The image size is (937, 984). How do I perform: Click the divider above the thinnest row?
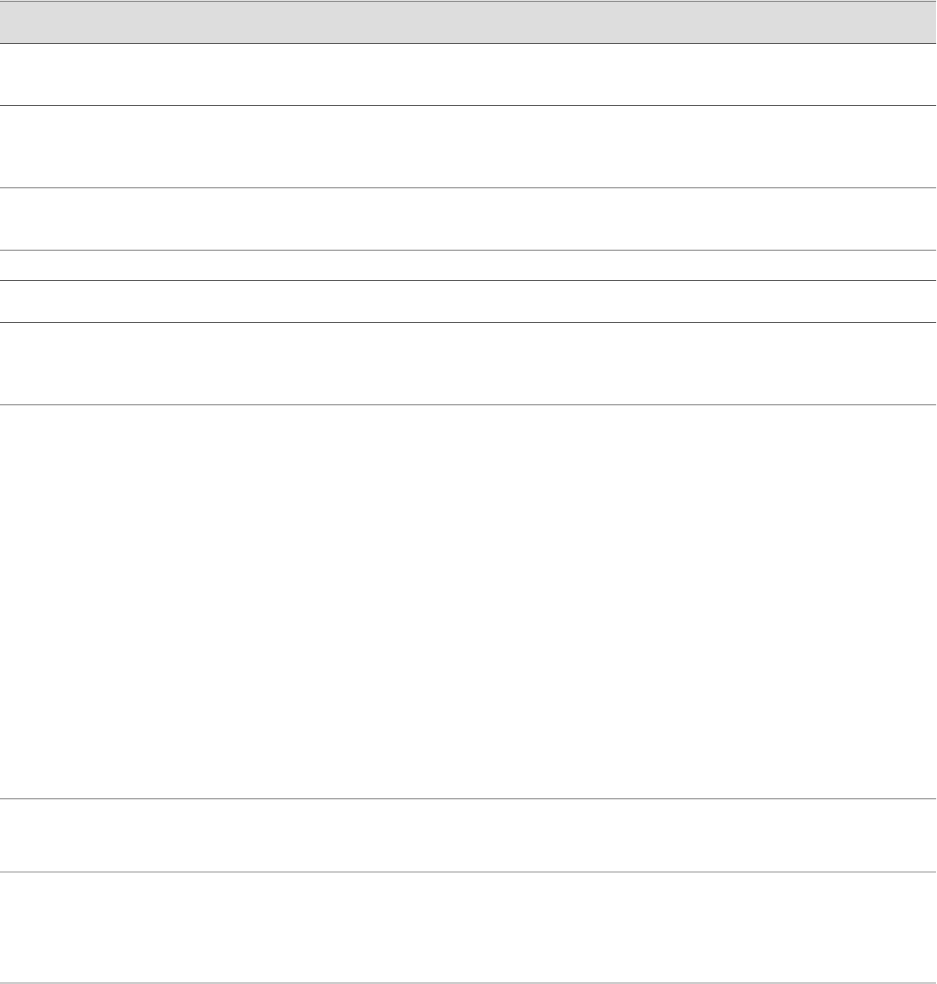(x=468, y=250)
